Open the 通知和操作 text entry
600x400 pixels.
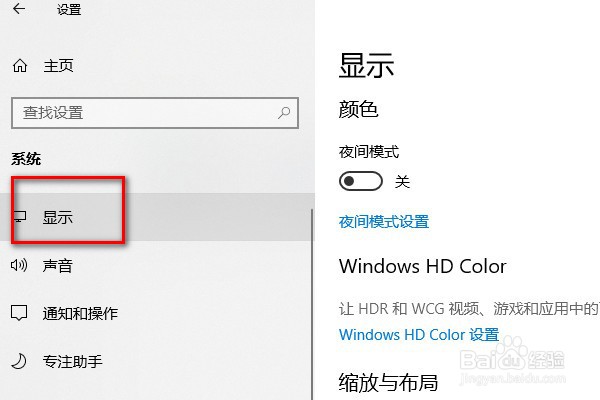tap(80, 313)
